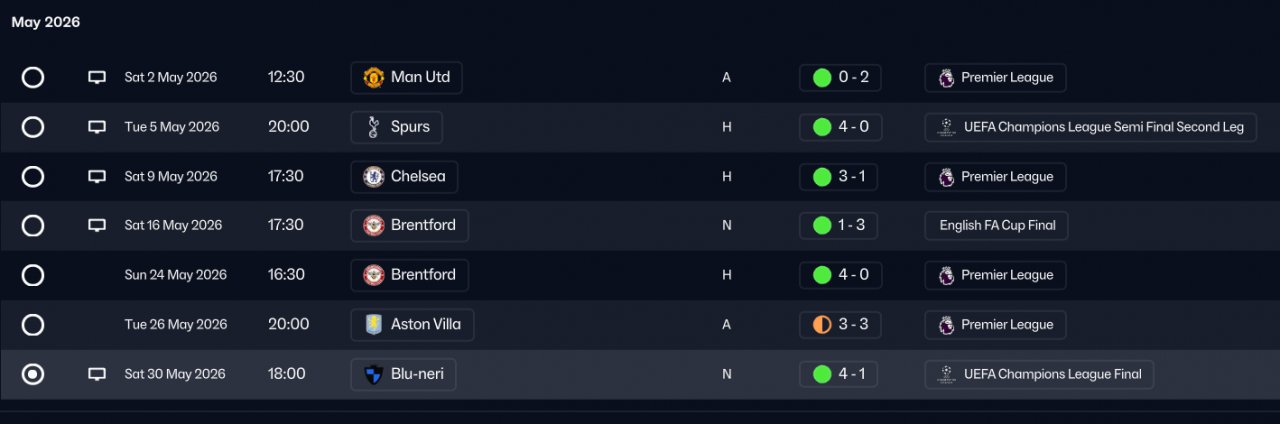1280x424 pixels.
Task: Open the 3 - 3 draw result
Action: 840,325
